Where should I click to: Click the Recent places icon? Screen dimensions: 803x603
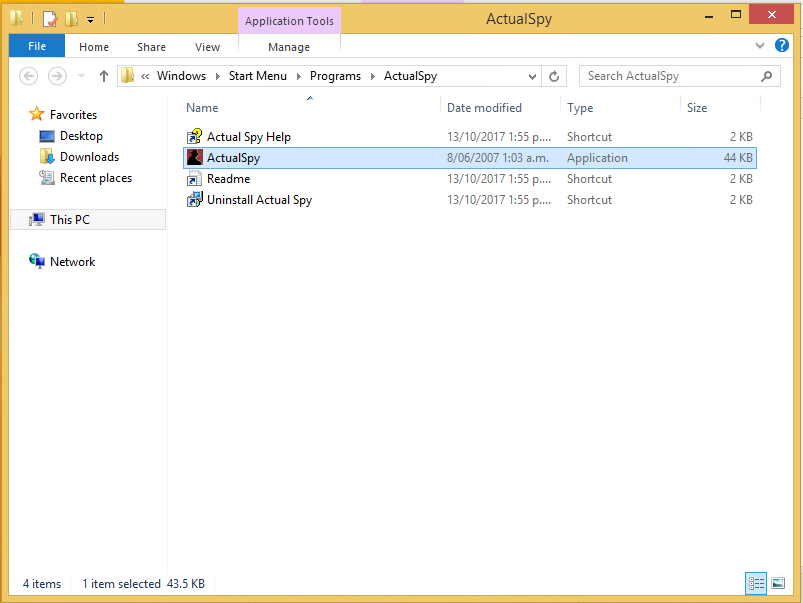[47, 177]
